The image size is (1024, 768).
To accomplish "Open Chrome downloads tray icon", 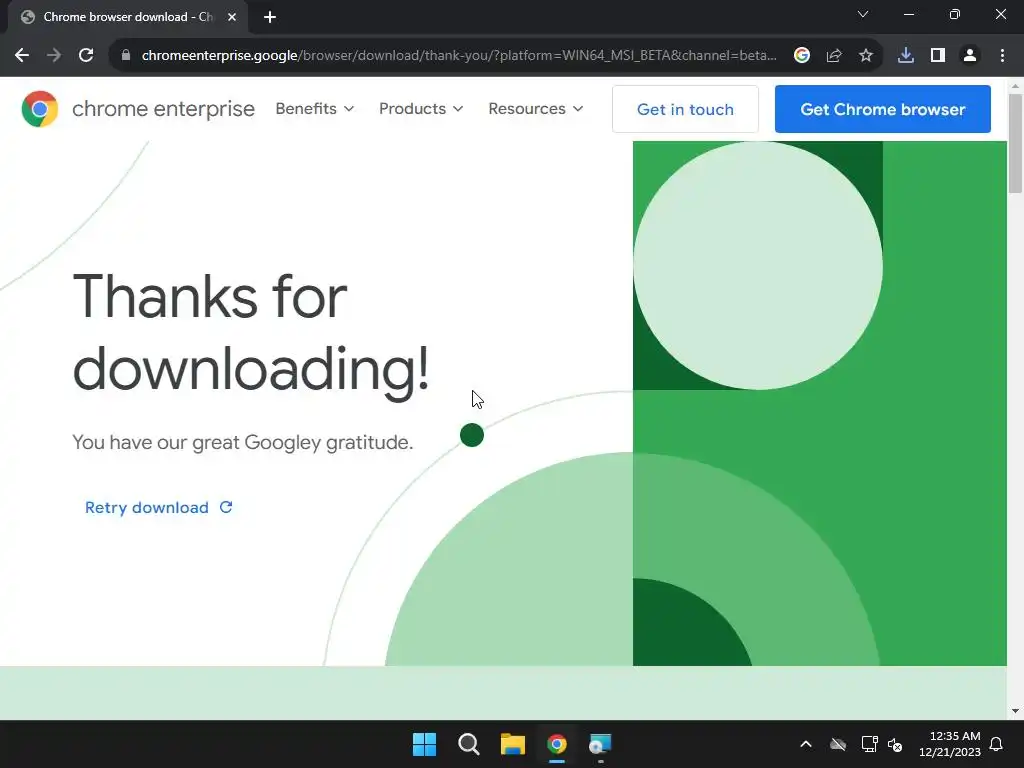I will click(906, 56).
